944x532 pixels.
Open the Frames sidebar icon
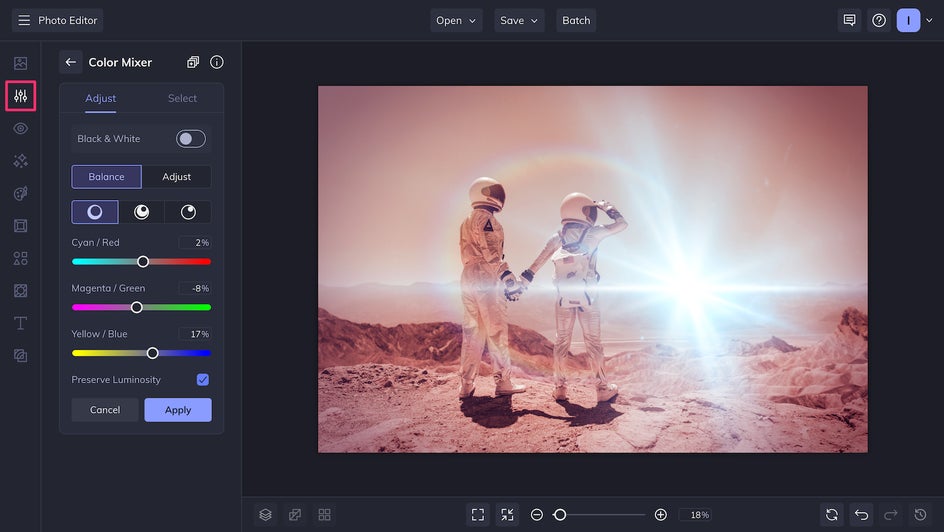tap(20, 226)
